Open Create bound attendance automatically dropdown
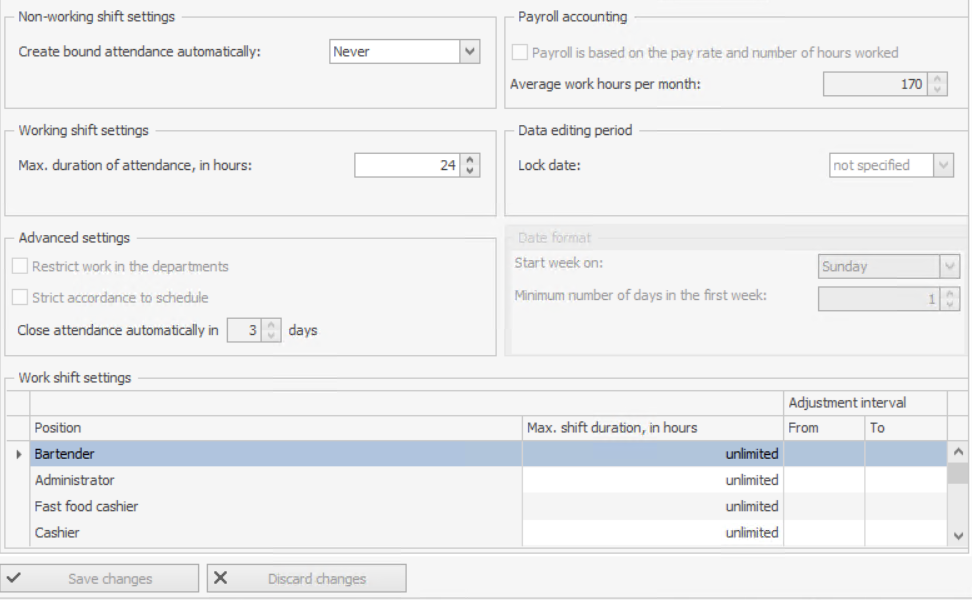 (x=470, y=52)
